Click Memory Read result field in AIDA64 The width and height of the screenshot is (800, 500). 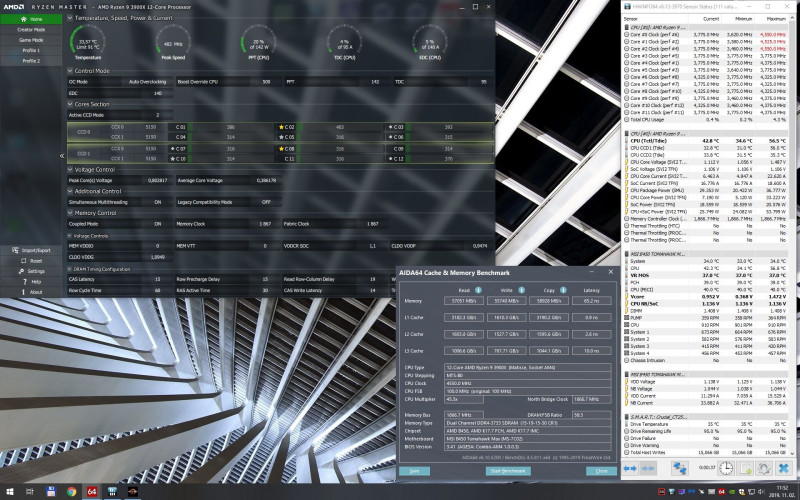(464, 301)
